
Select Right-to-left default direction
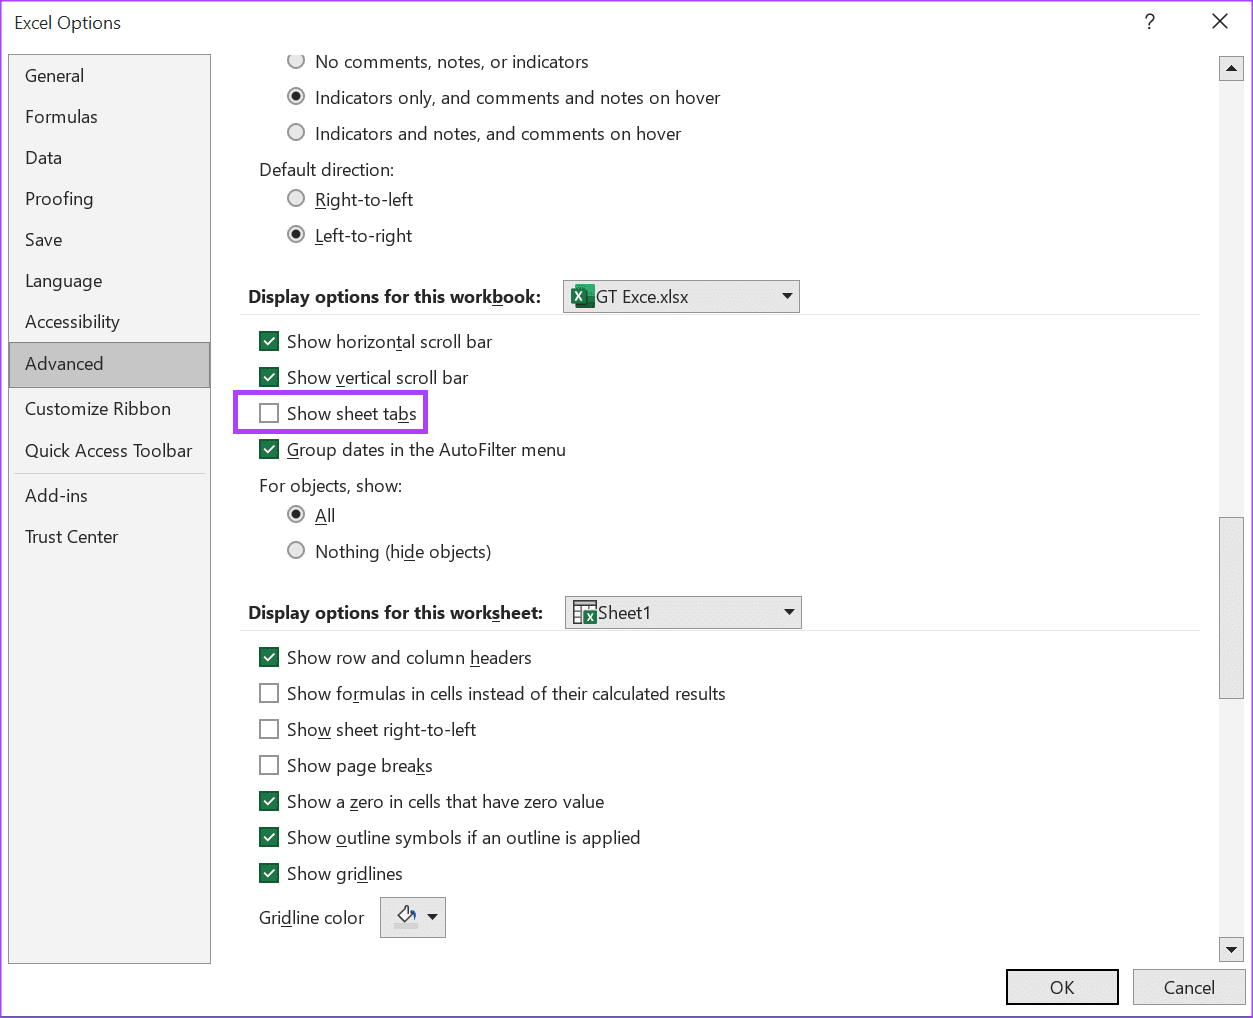pos(296,199)
